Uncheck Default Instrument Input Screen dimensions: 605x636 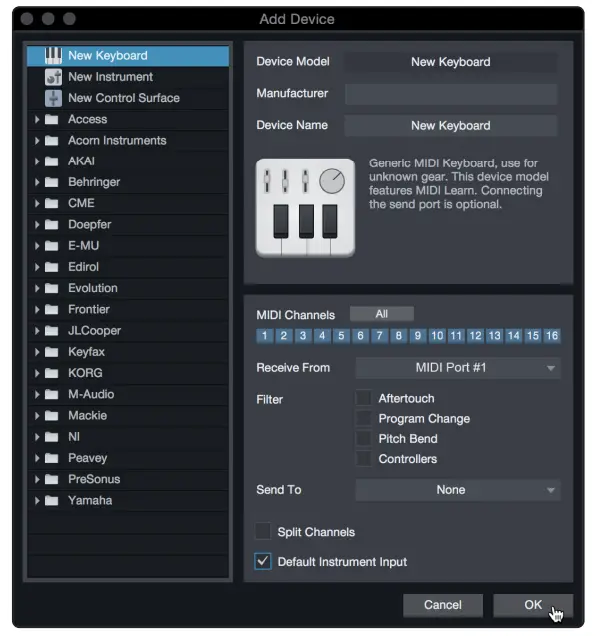coord(263,561)
